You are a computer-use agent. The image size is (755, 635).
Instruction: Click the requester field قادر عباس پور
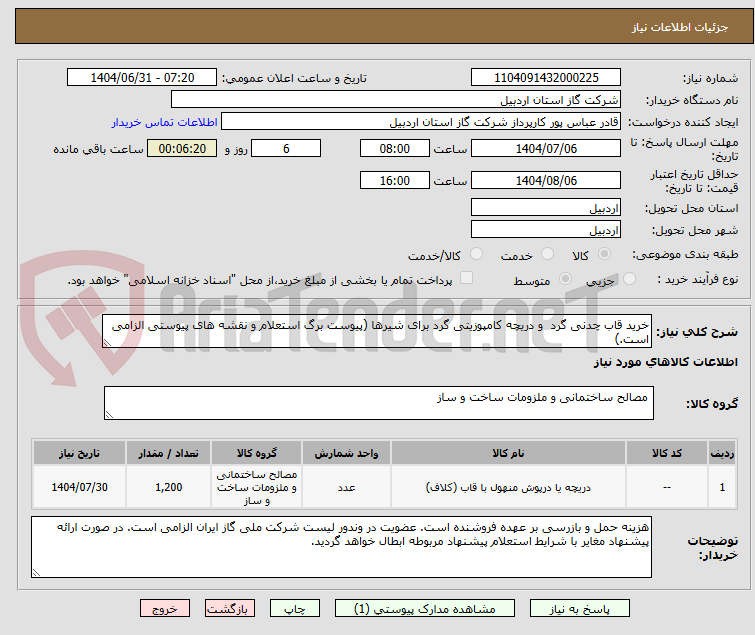click(x=421, y=122)
